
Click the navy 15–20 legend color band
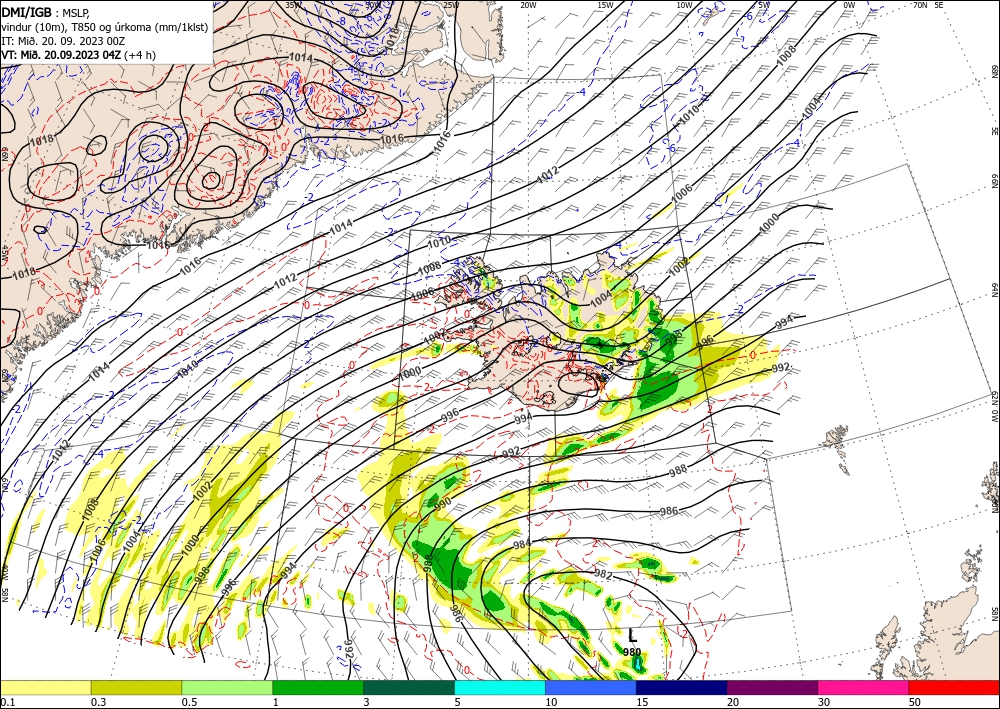682,687
